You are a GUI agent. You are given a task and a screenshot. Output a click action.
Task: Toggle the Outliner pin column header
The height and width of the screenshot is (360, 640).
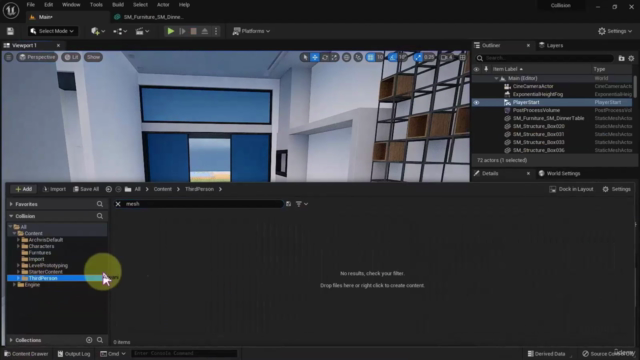tap(486, 69)
